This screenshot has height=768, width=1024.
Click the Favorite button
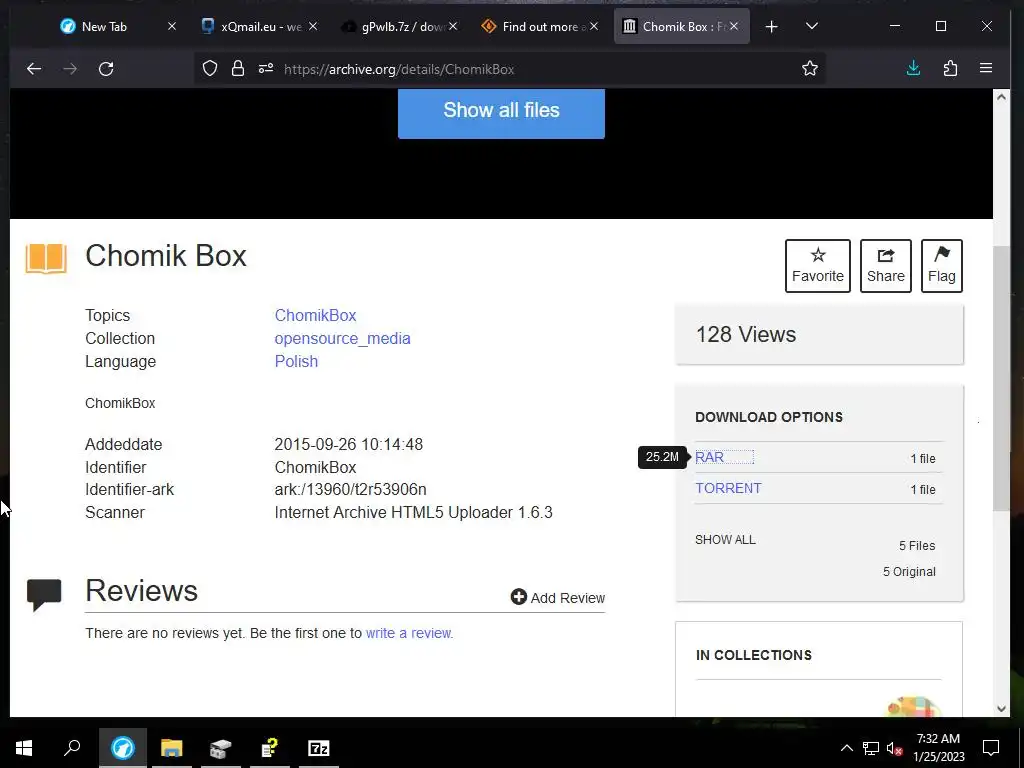point(818,266)
